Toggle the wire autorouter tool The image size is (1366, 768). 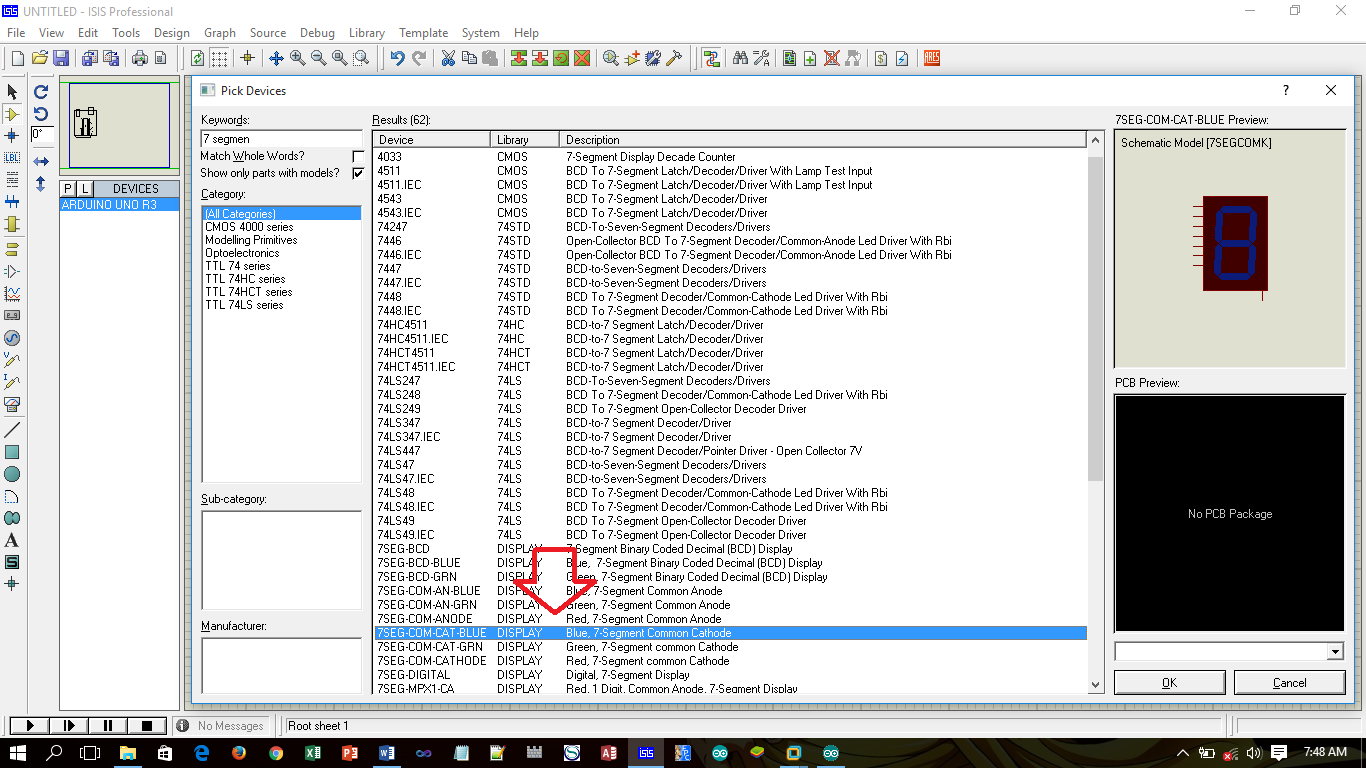coord(712,58)
